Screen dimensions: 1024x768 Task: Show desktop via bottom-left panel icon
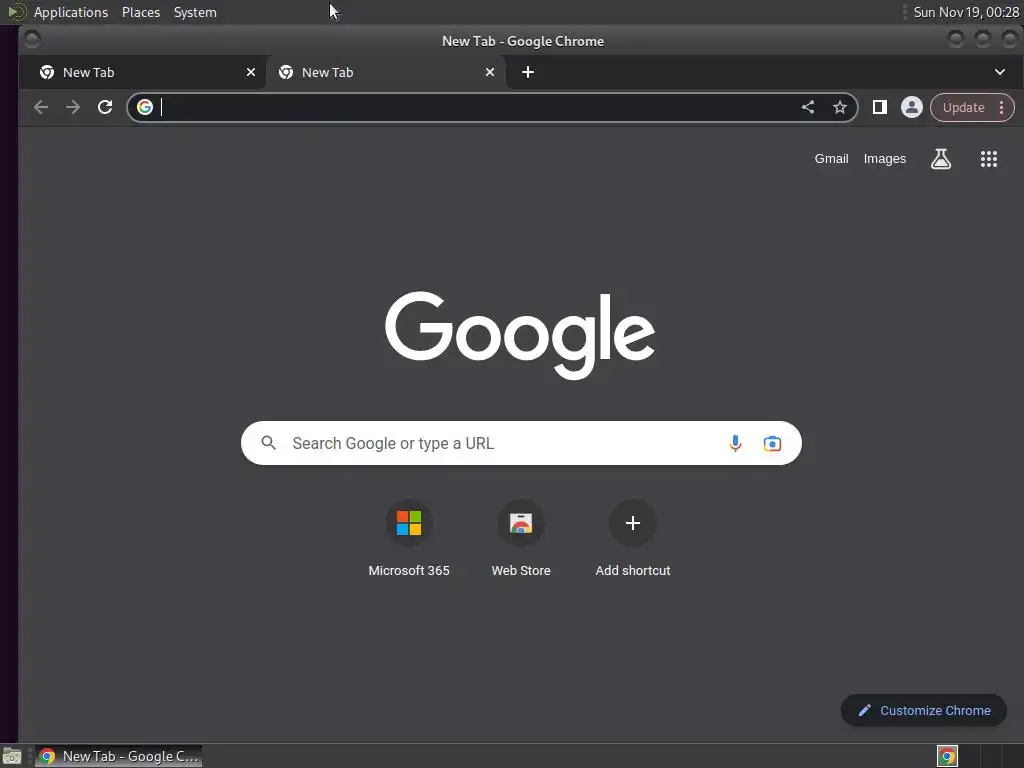pyautogui.click(x=12, y=757)
